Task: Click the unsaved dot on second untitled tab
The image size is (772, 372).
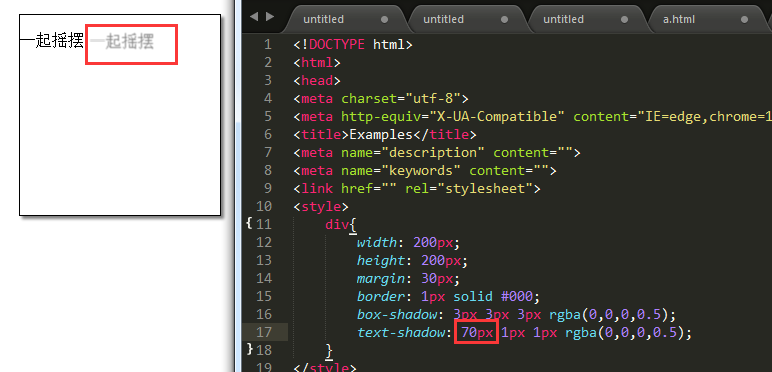Action: coord(505,20)
